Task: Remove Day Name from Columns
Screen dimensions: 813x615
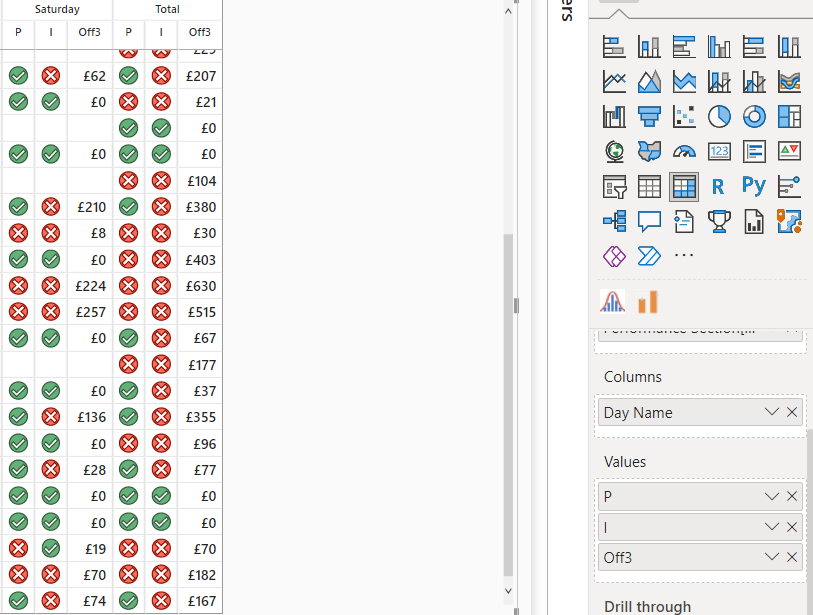Action: click(x=792, y=412)
